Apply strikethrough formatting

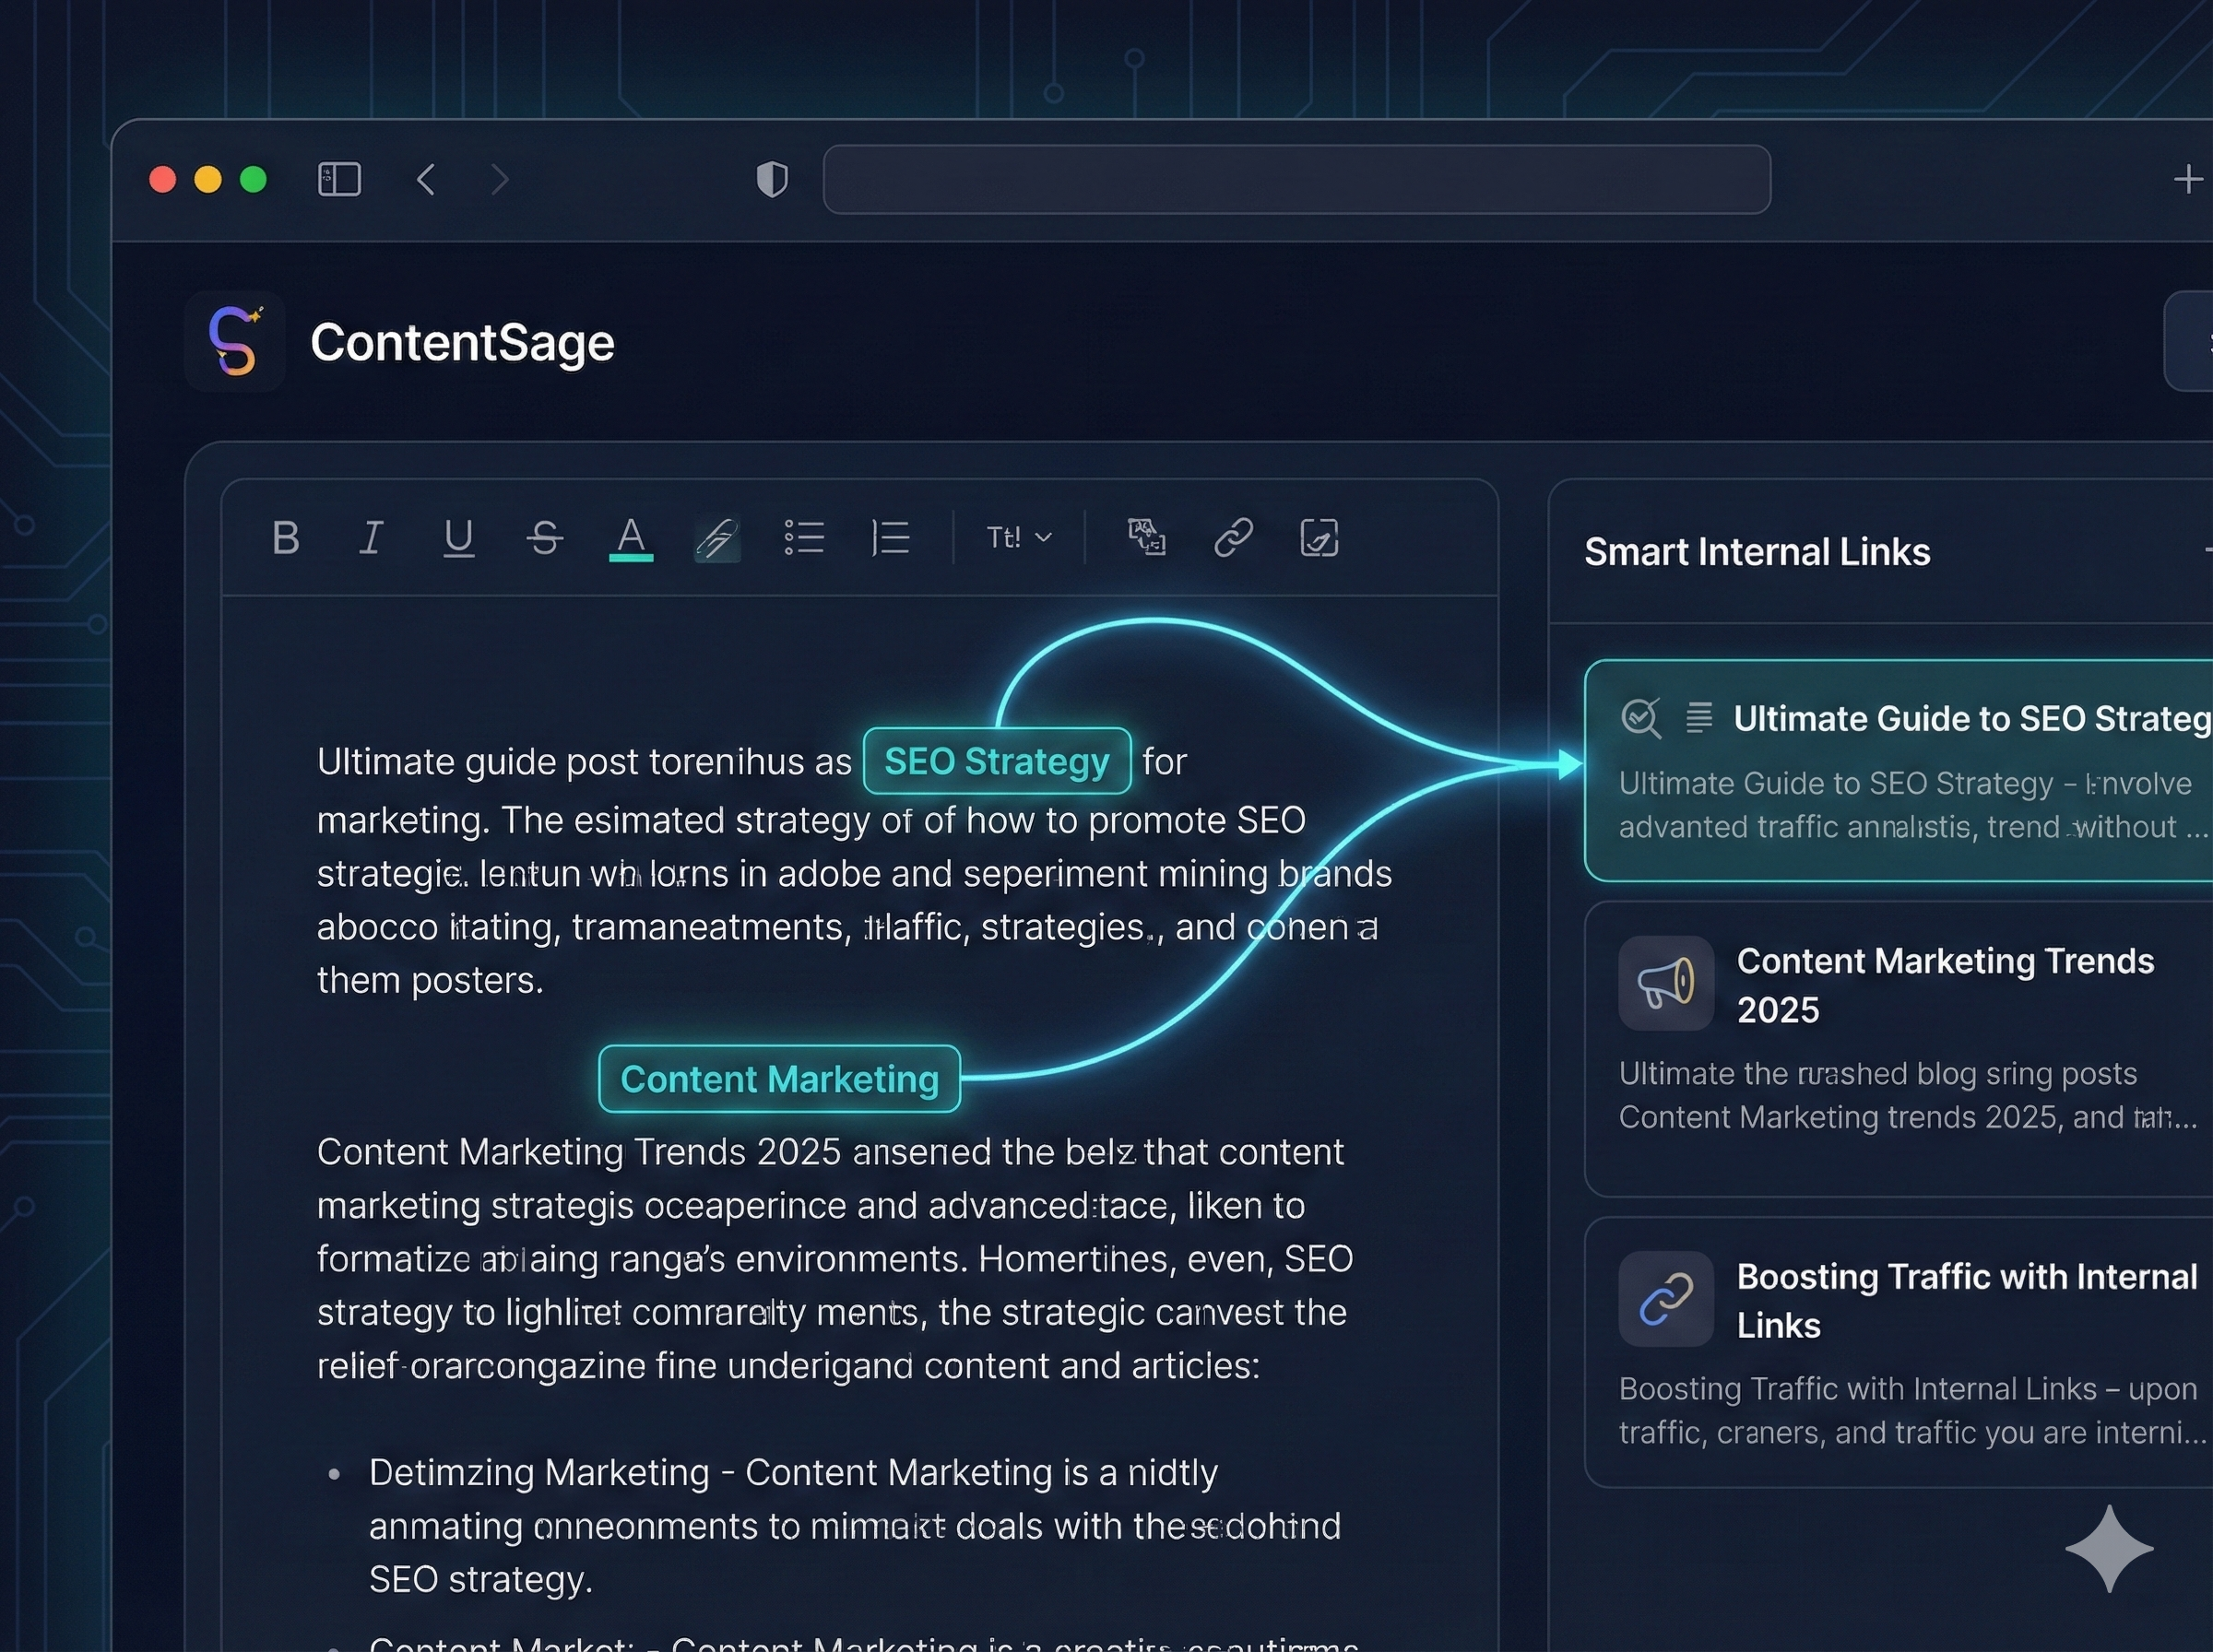544,538
